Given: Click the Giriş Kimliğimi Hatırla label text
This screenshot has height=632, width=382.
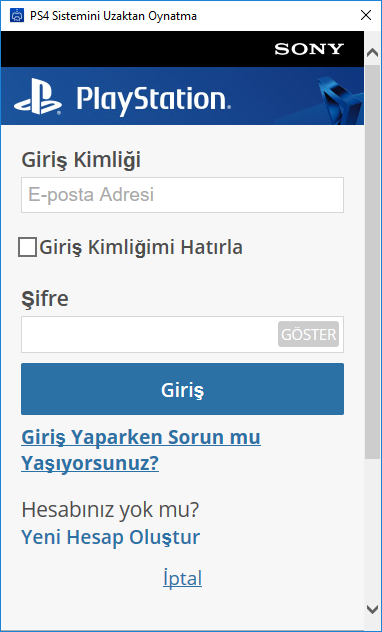Looking at the screenshot, I should pyautogui.click(x=141, y=247).
